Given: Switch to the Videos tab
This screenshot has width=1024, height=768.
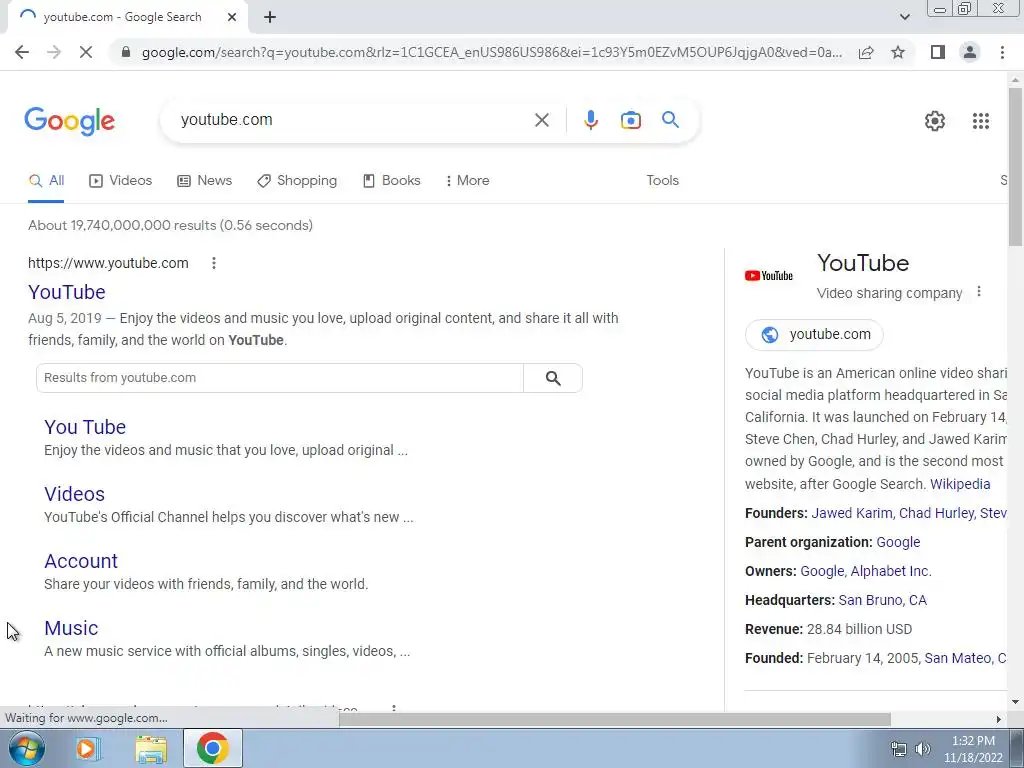Looking at the screenshot, I should click(x=121, y=181).
